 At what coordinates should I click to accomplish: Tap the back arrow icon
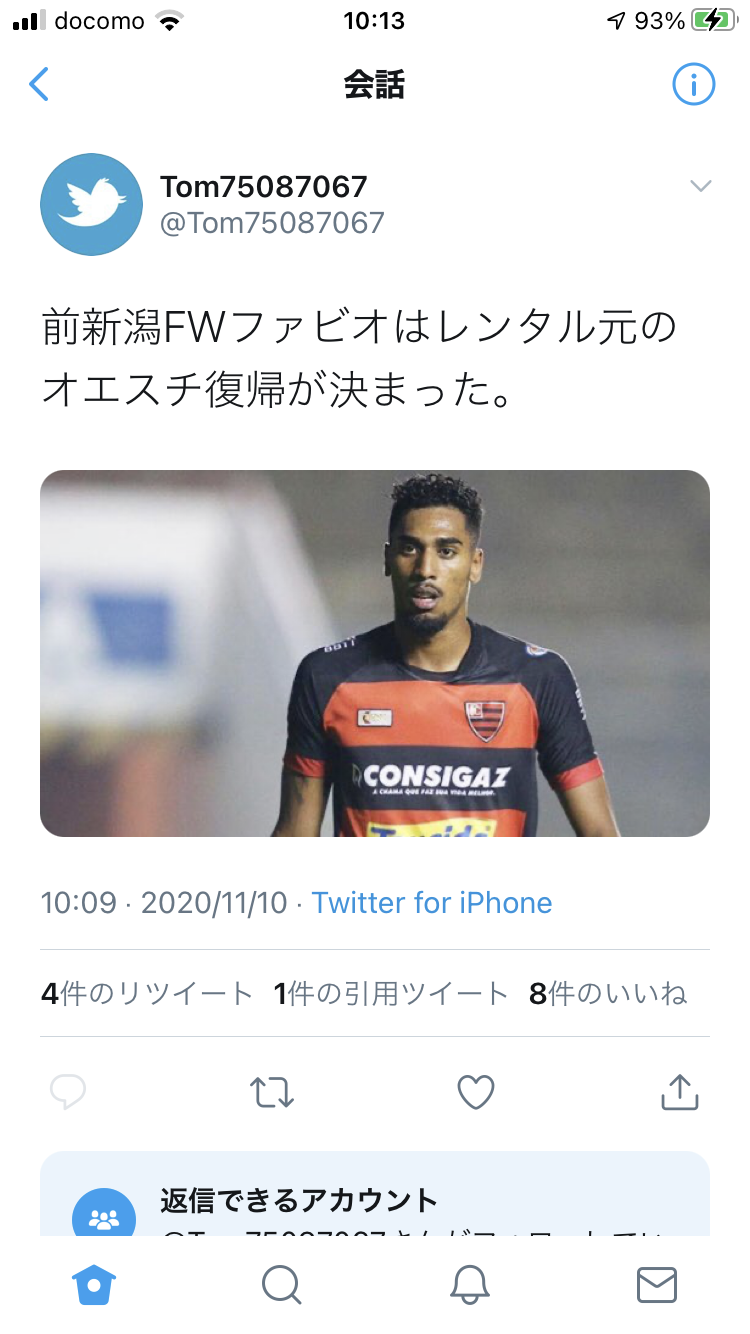39,85
